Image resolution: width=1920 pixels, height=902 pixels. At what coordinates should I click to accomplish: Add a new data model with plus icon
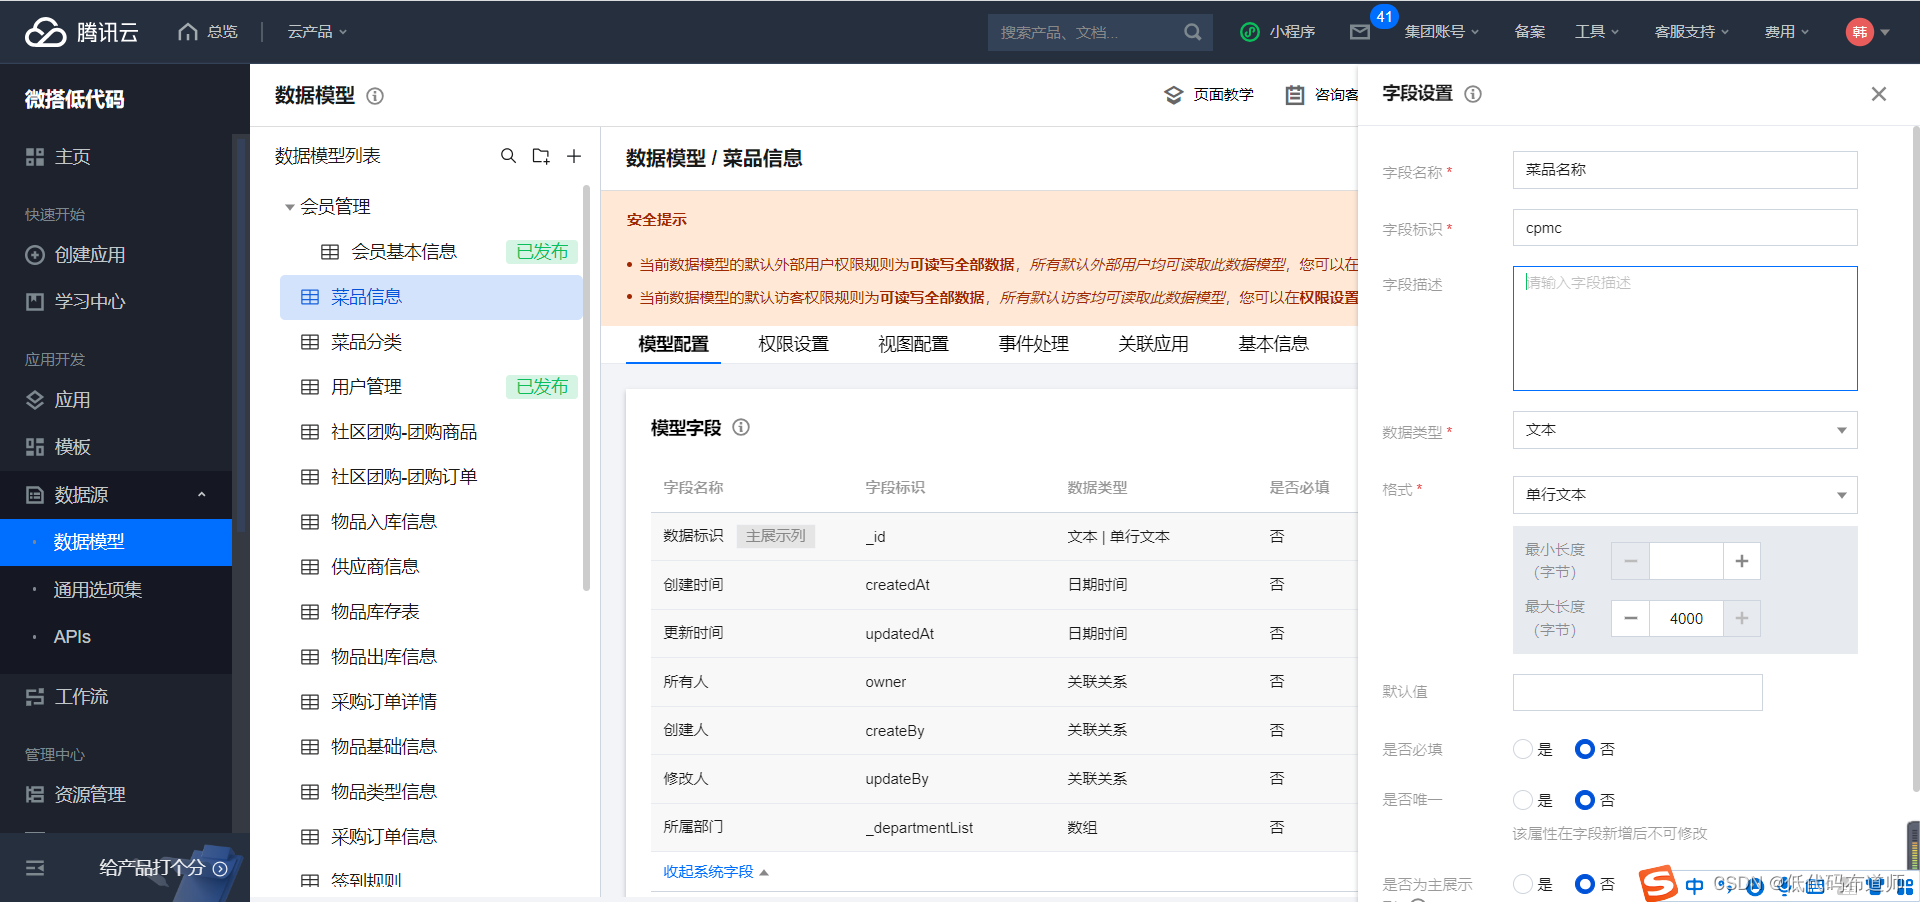tap(574, 156)
